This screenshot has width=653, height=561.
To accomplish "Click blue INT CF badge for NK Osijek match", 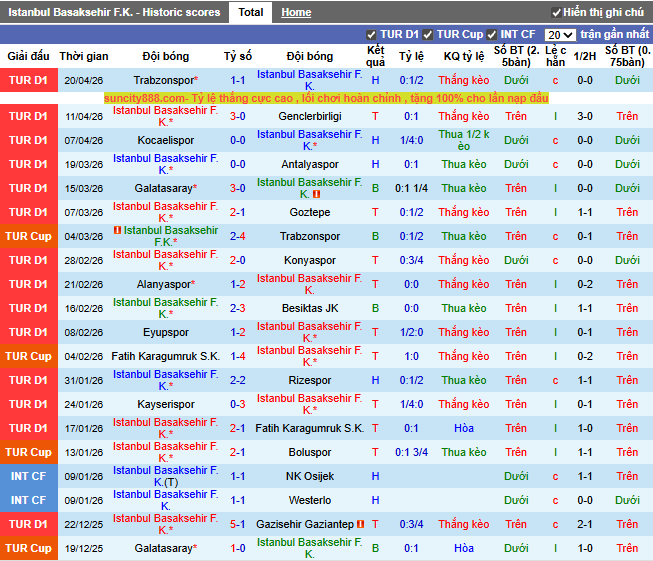I will click(28, 476).
